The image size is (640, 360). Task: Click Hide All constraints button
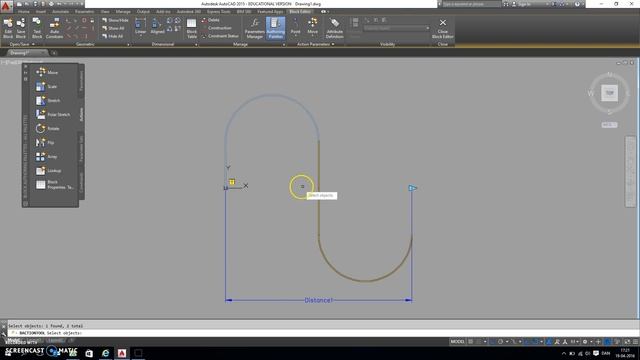pyautogui.click(x=113, y=36)
